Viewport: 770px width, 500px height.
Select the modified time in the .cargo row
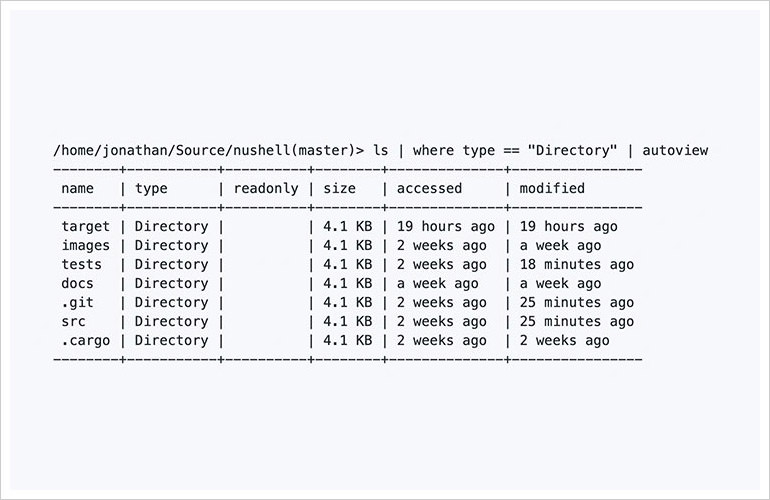point(564,341)
